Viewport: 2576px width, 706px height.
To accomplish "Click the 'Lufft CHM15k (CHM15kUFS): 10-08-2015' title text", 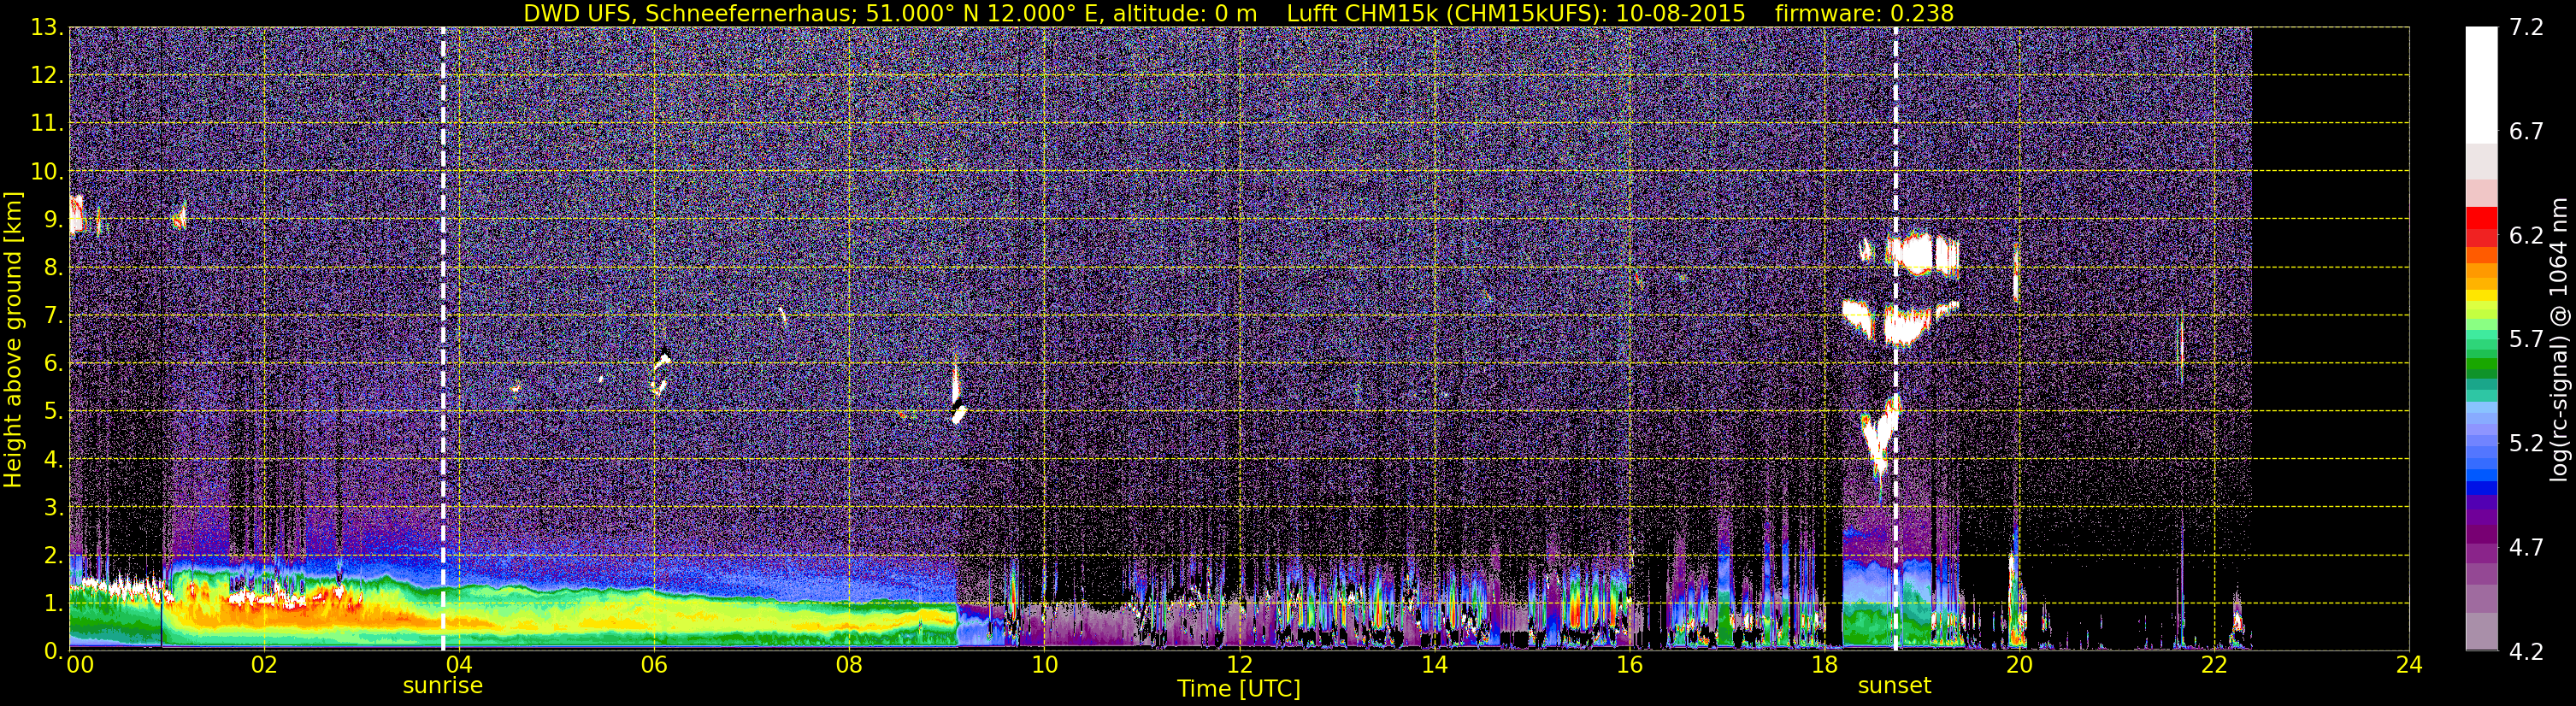I will [1515, 13].
